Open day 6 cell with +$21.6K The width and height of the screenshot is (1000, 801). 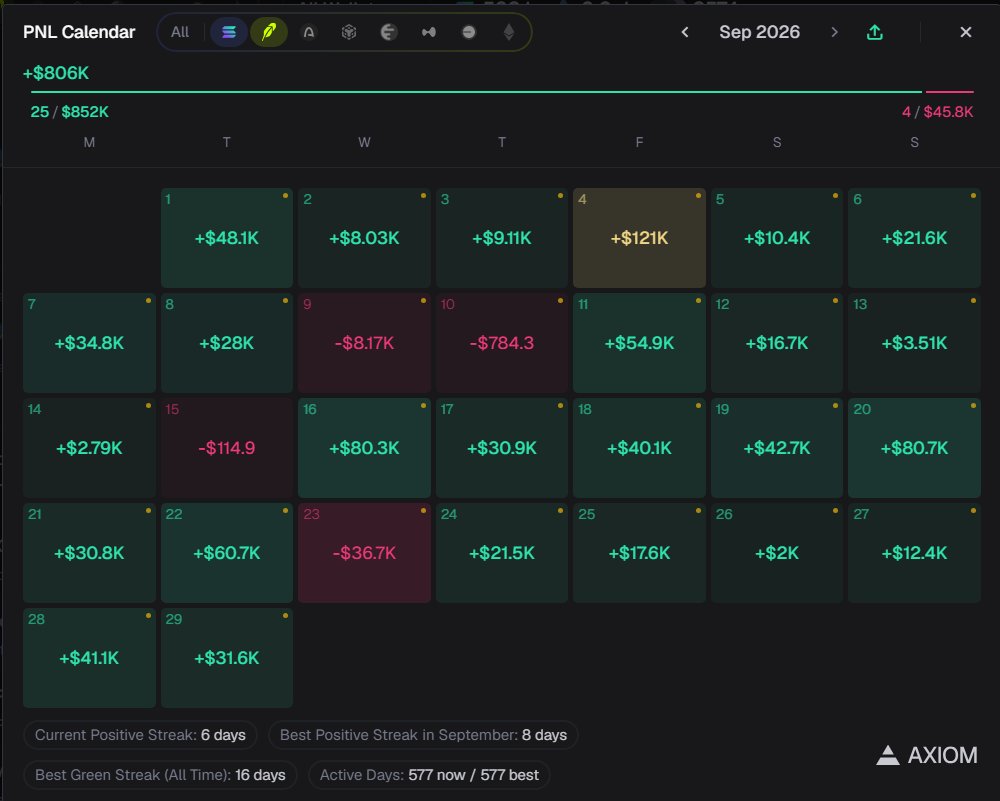(x=915, y=238)
